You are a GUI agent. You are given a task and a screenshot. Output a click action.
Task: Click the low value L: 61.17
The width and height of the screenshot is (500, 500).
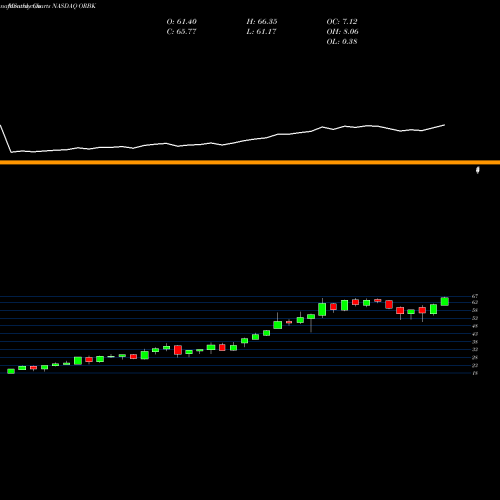[x=261, y=32]
